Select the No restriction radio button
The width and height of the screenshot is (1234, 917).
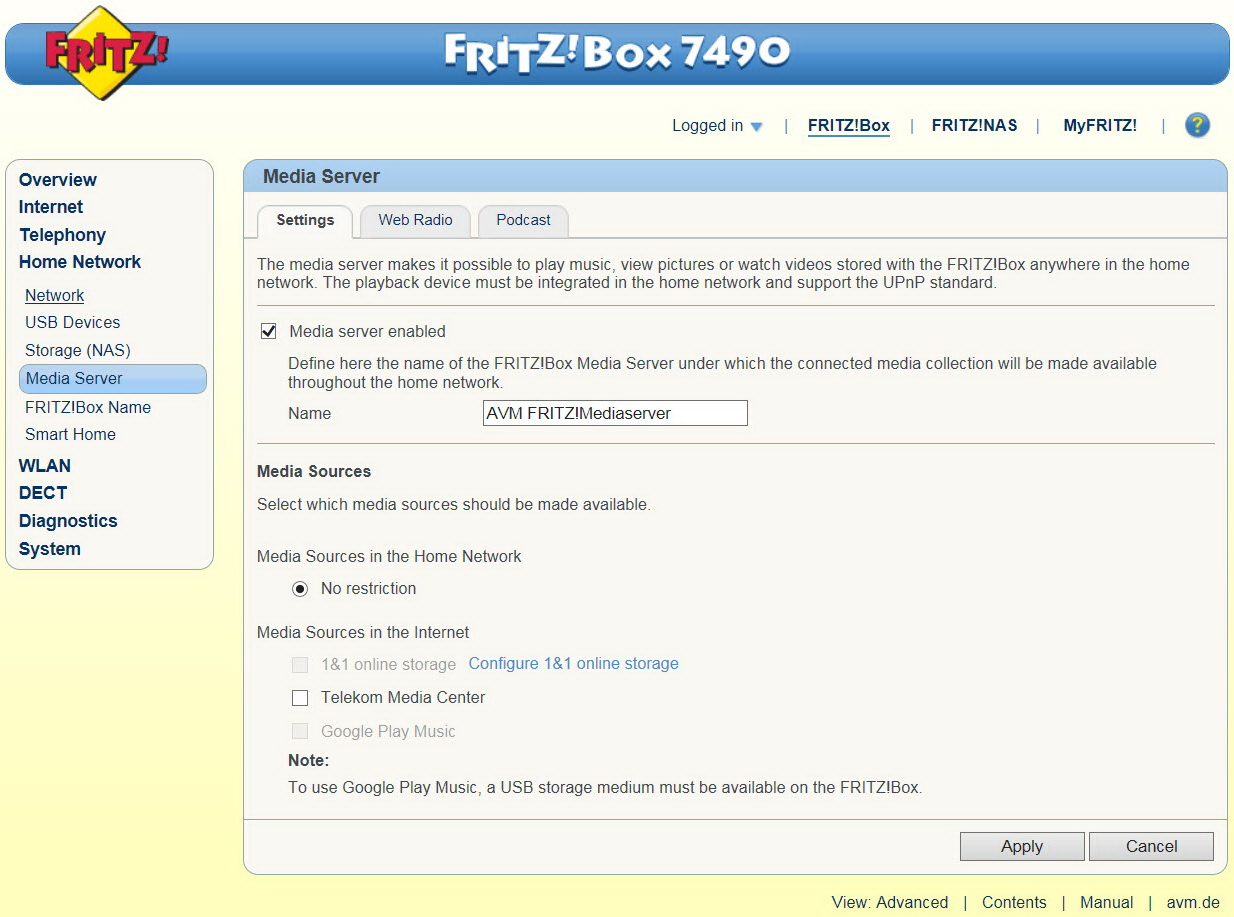tap(300, 589)
